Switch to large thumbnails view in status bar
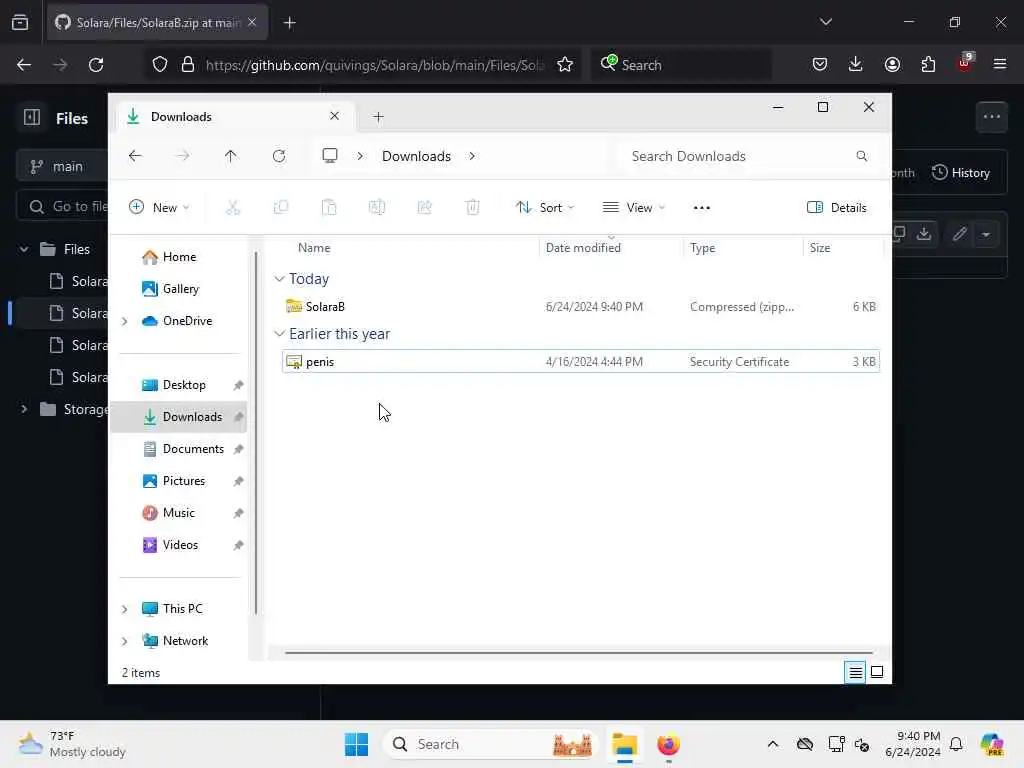The height and width of the screenshot is (768, 1024). [877, 672]
